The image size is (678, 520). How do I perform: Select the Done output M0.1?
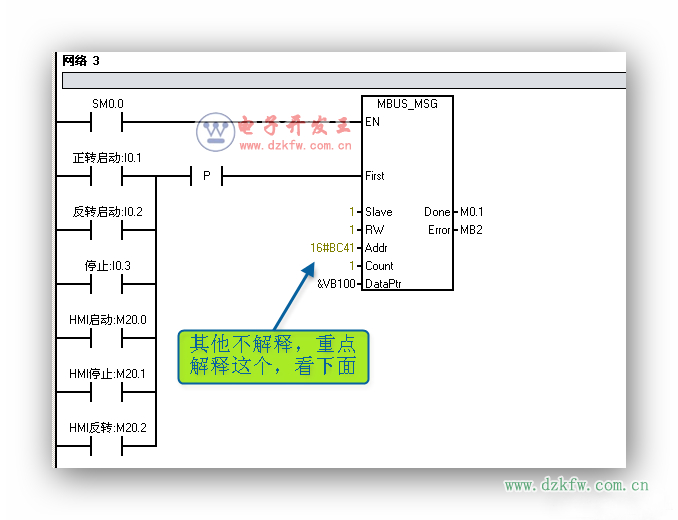click(470, 212)
